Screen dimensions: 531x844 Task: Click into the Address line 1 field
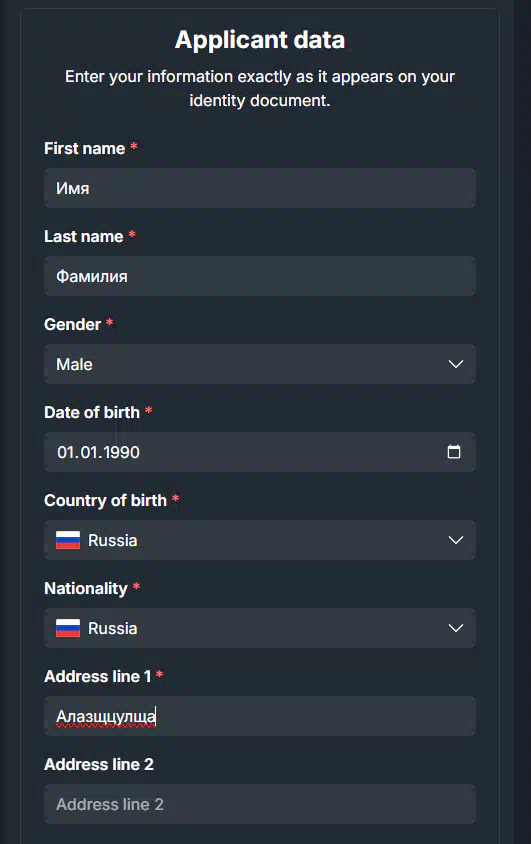click(x=260, y=716)
